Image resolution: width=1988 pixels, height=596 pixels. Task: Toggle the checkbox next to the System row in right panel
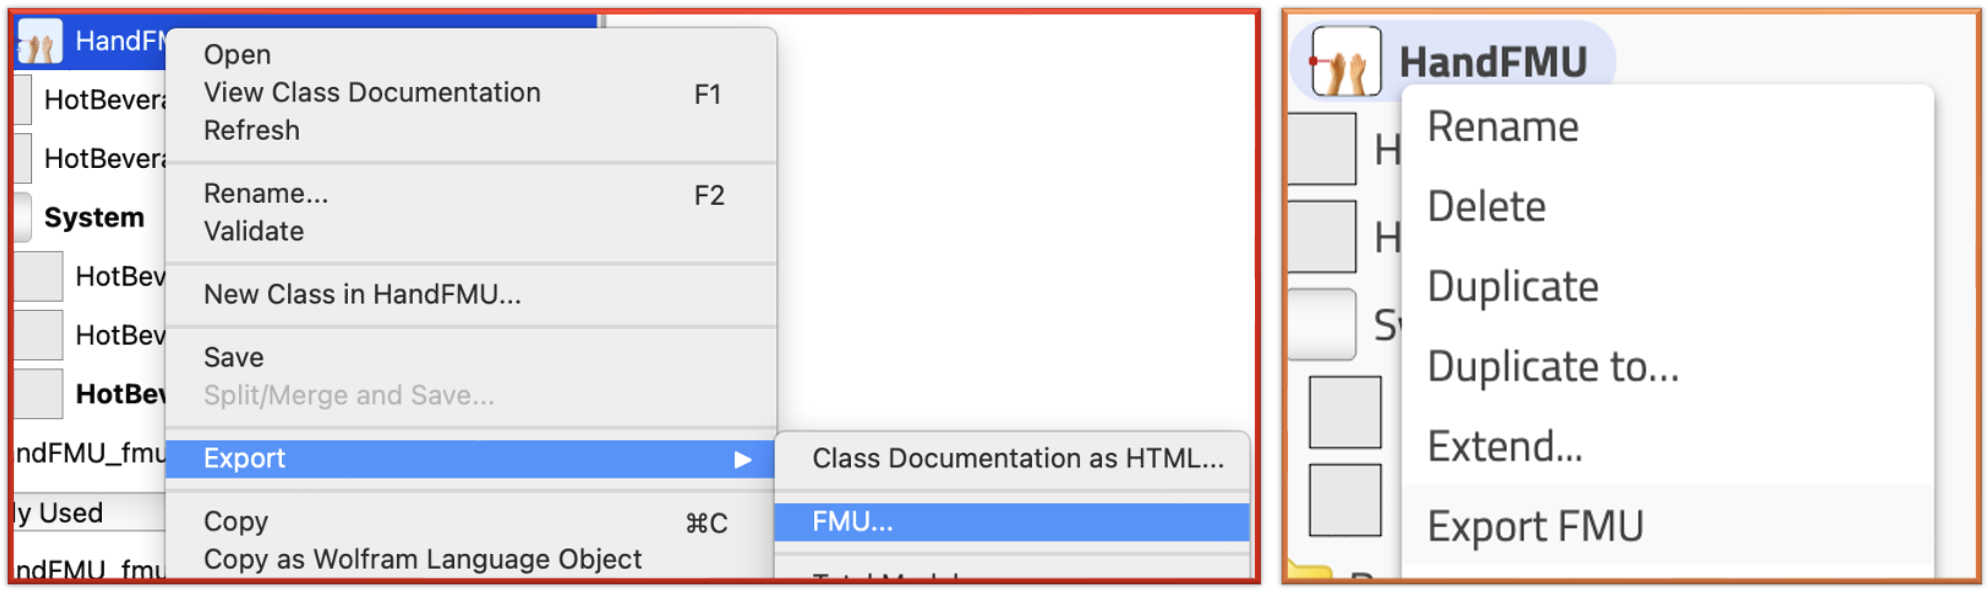pos(1322,323)
